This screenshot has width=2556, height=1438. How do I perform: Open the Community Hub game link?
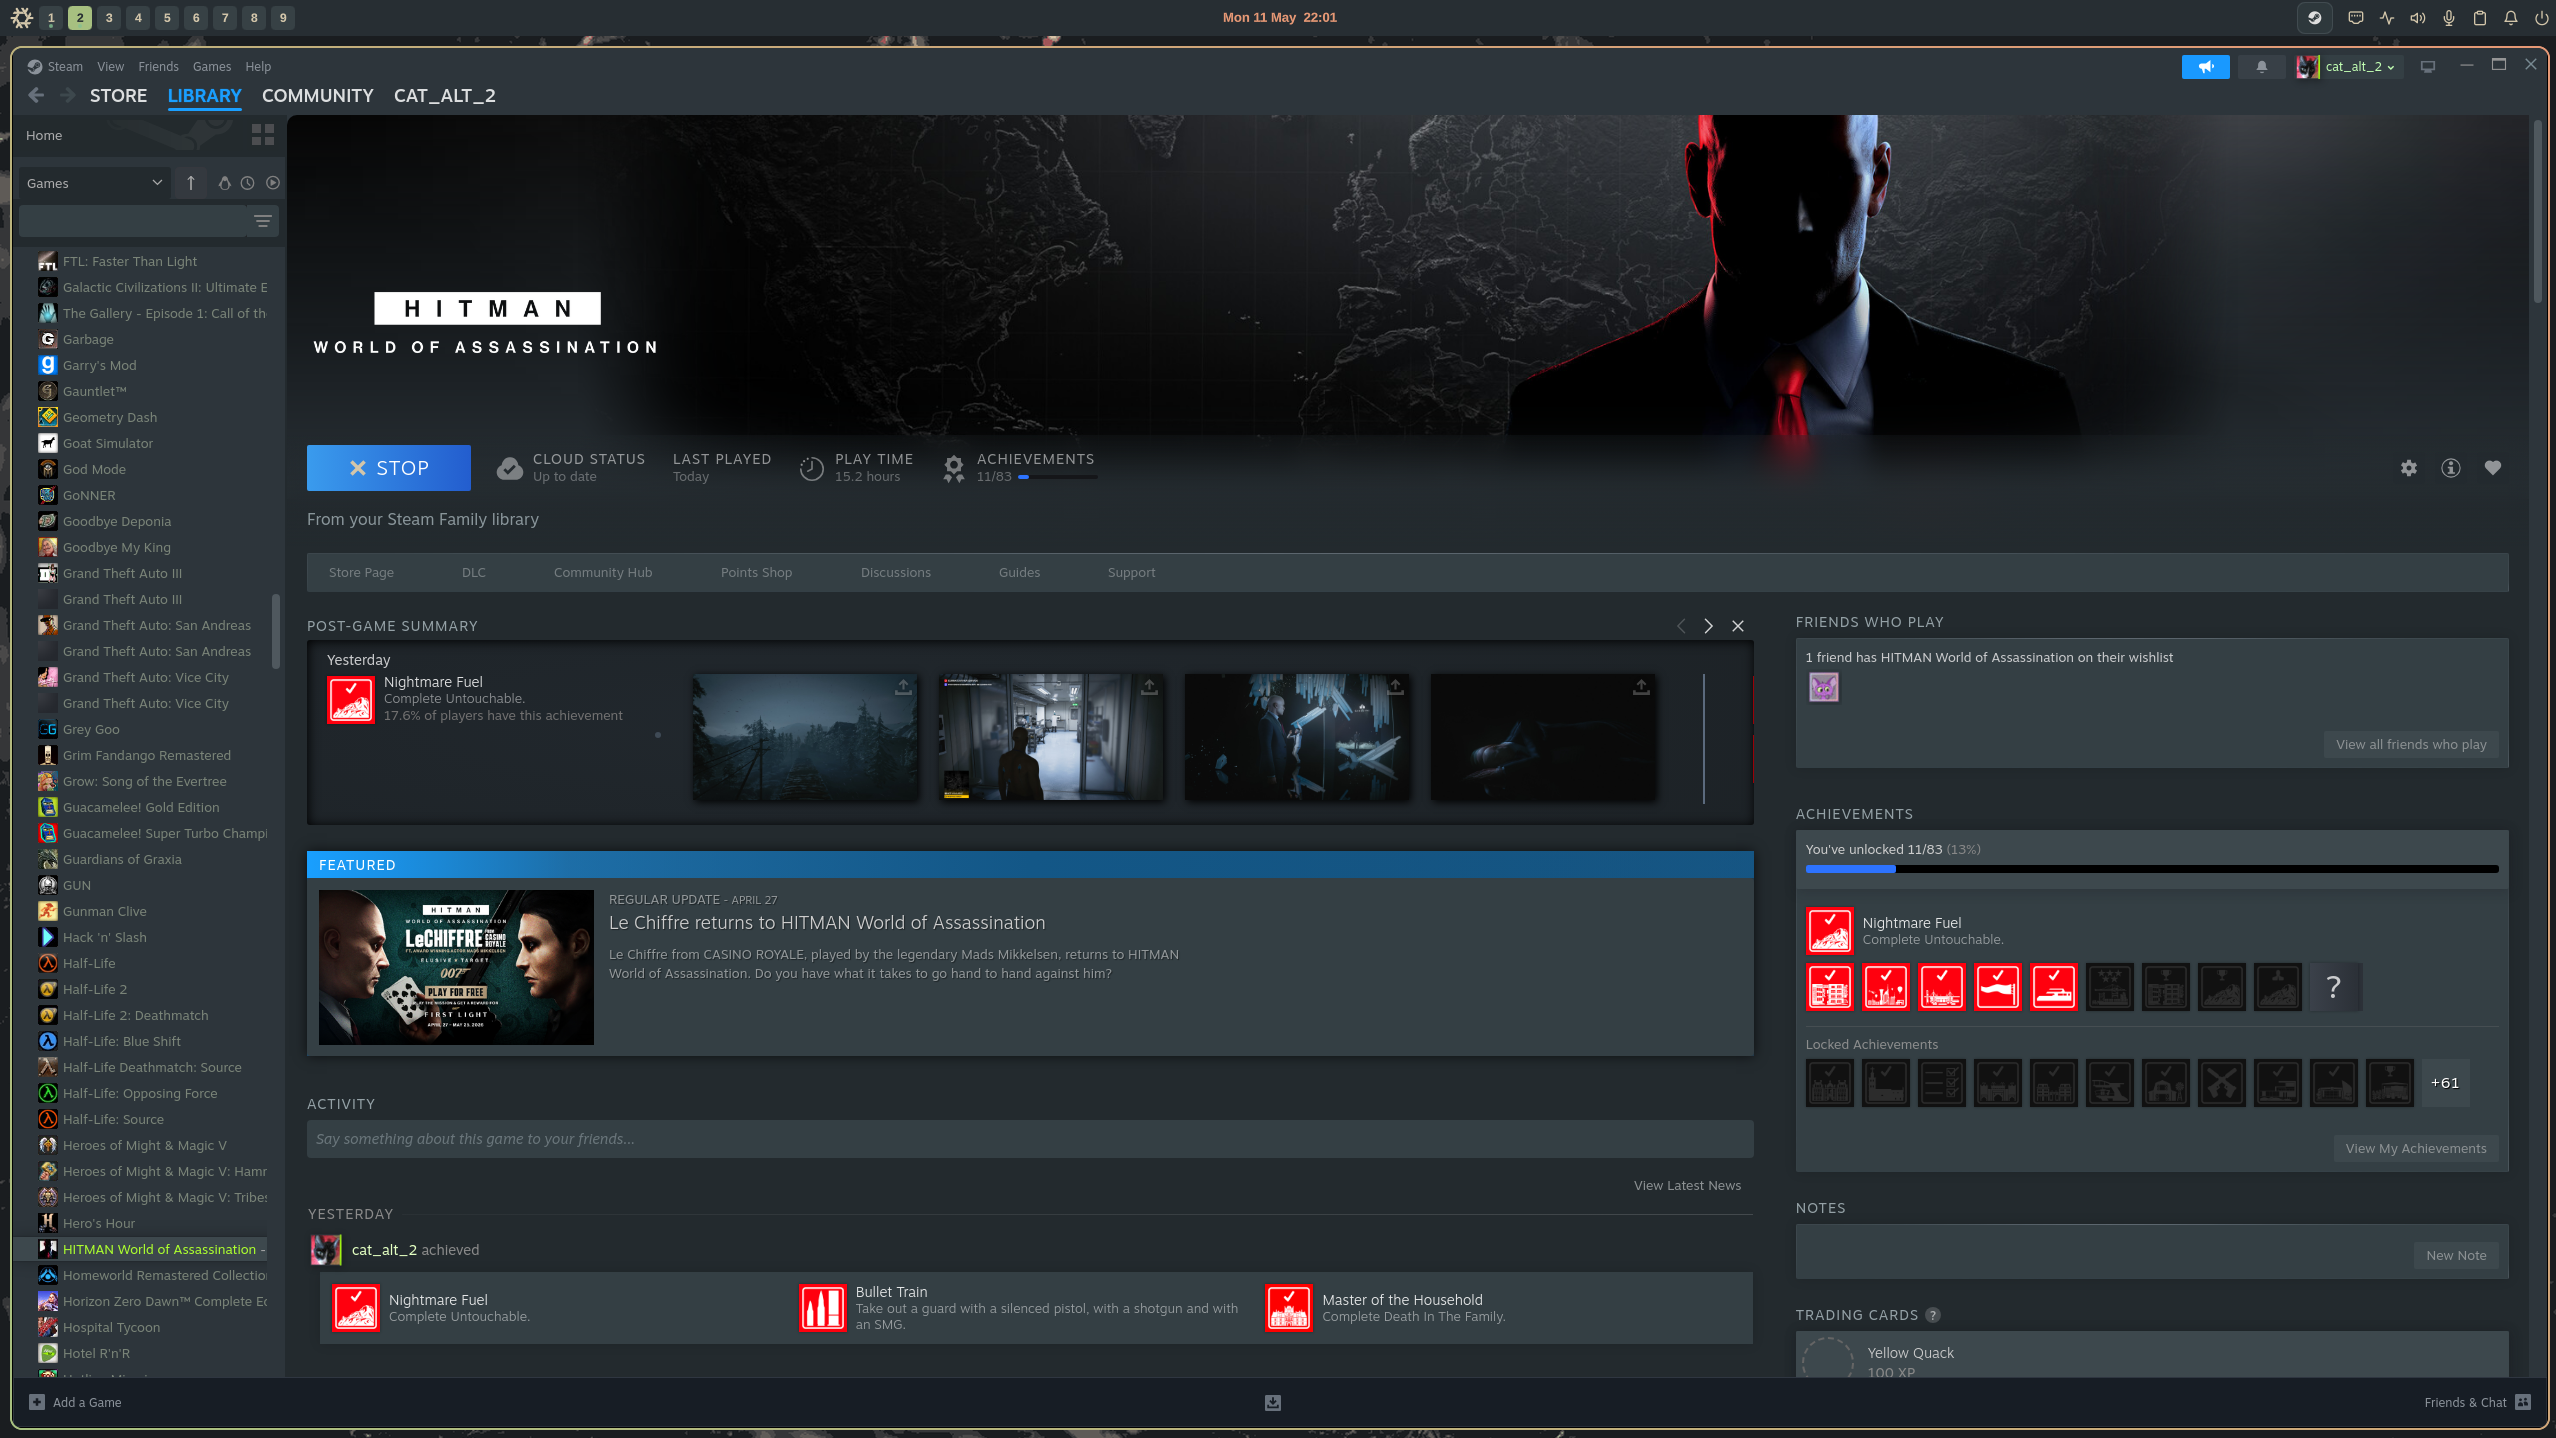(x=603, y=573)
